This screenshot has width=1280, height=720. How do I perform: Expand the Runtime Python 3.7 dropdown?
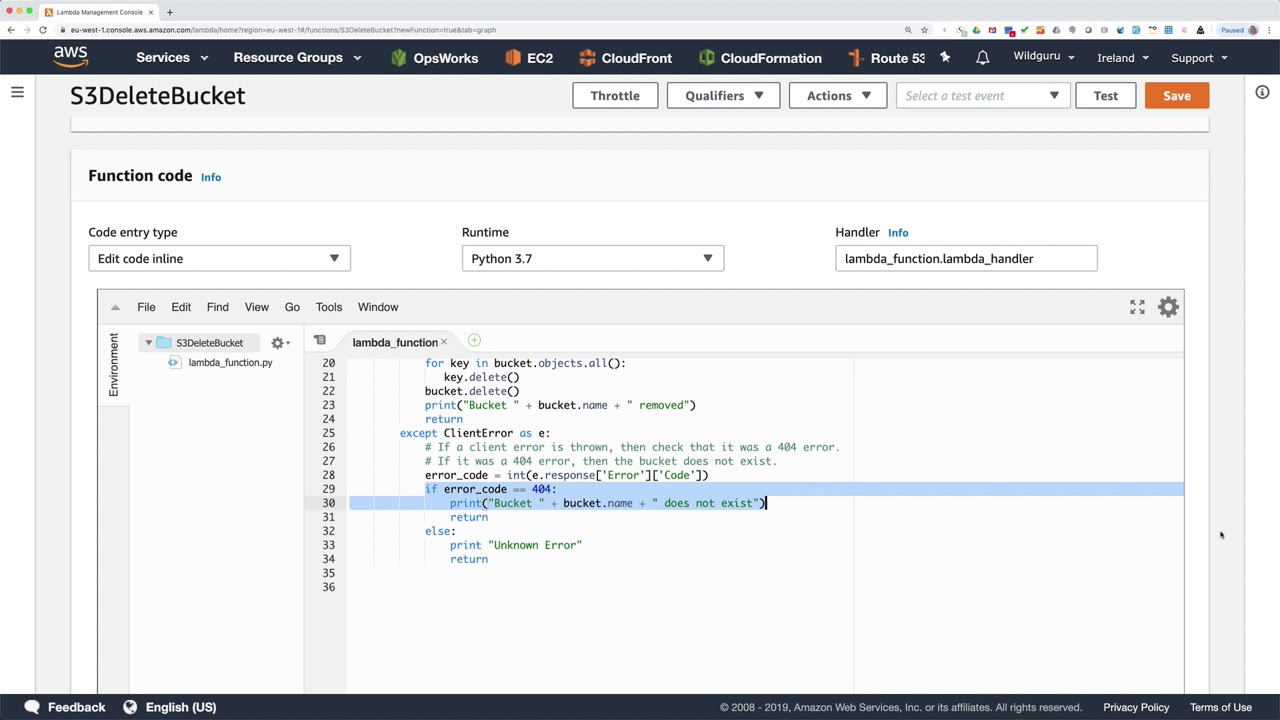(592, 258)
